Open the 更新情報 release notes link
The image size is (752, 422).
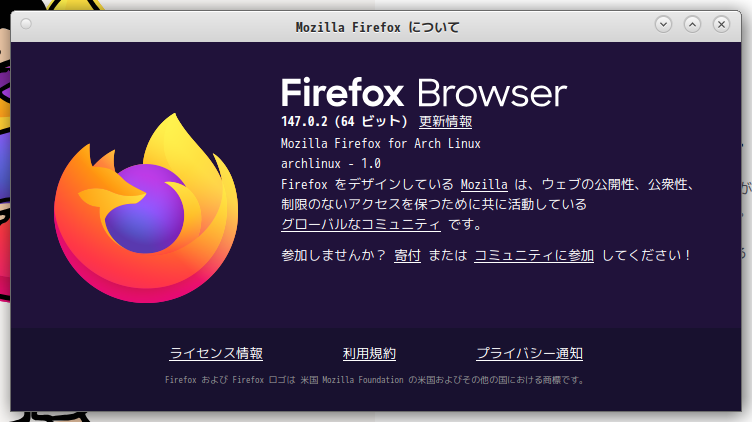(x=446, y=121)
